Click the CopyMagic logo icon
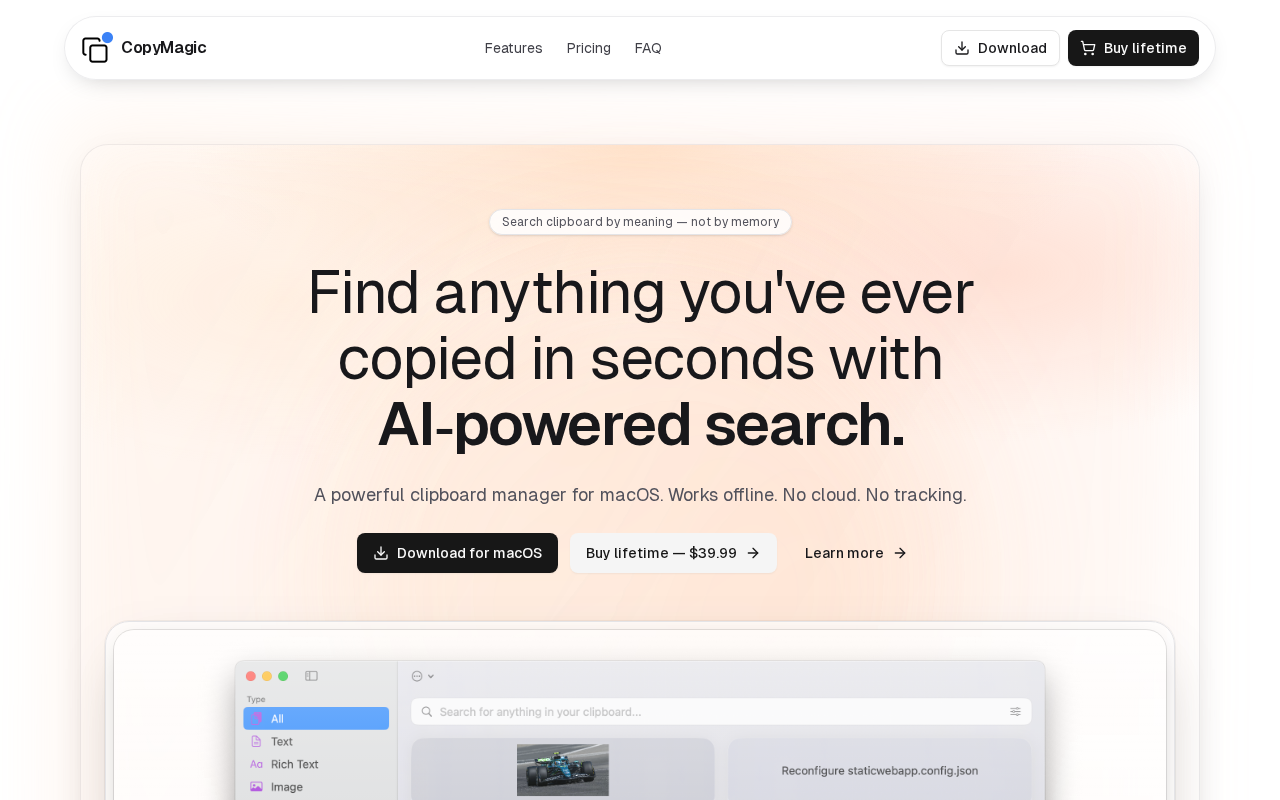Image resolution: width=1280 pixels, height=800 pixels. (97, 48)
